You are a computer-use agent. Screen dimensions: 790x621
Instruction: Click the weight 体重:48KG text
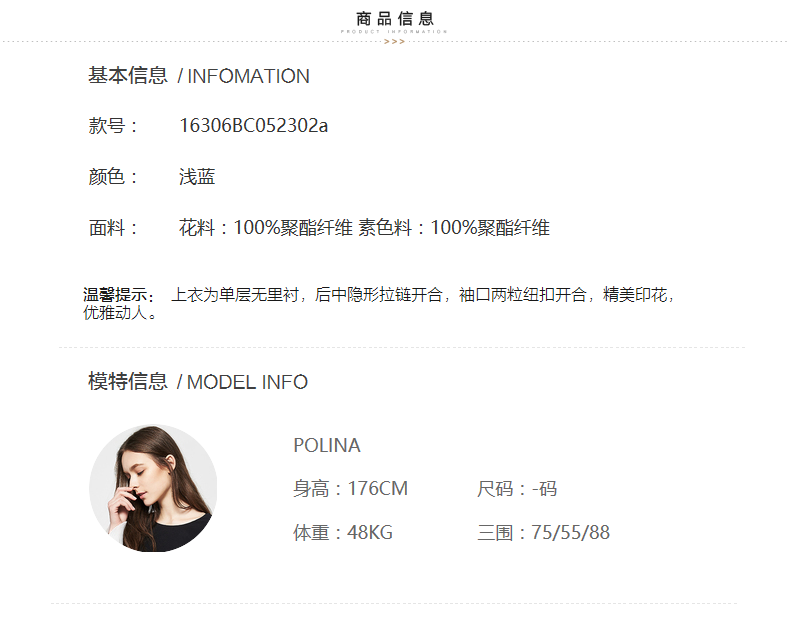coord(343,532)
